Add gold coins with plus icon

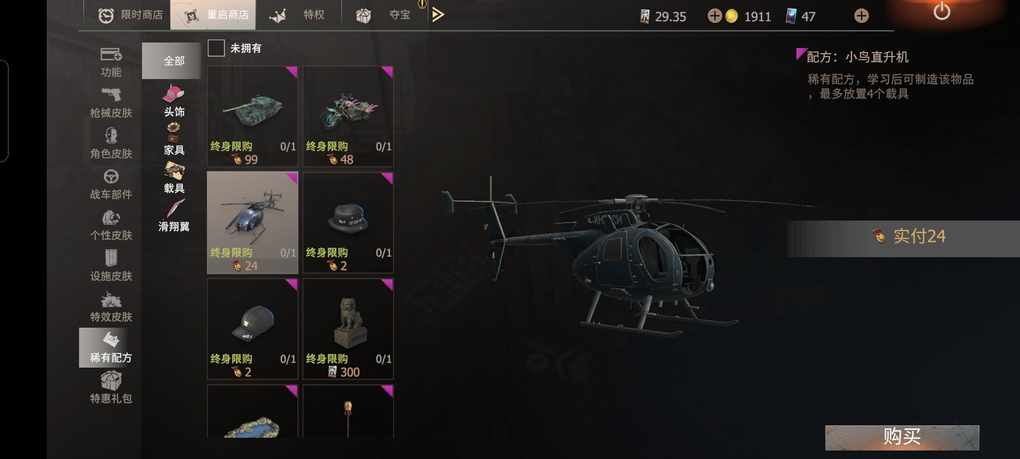(x=714, y=16)
